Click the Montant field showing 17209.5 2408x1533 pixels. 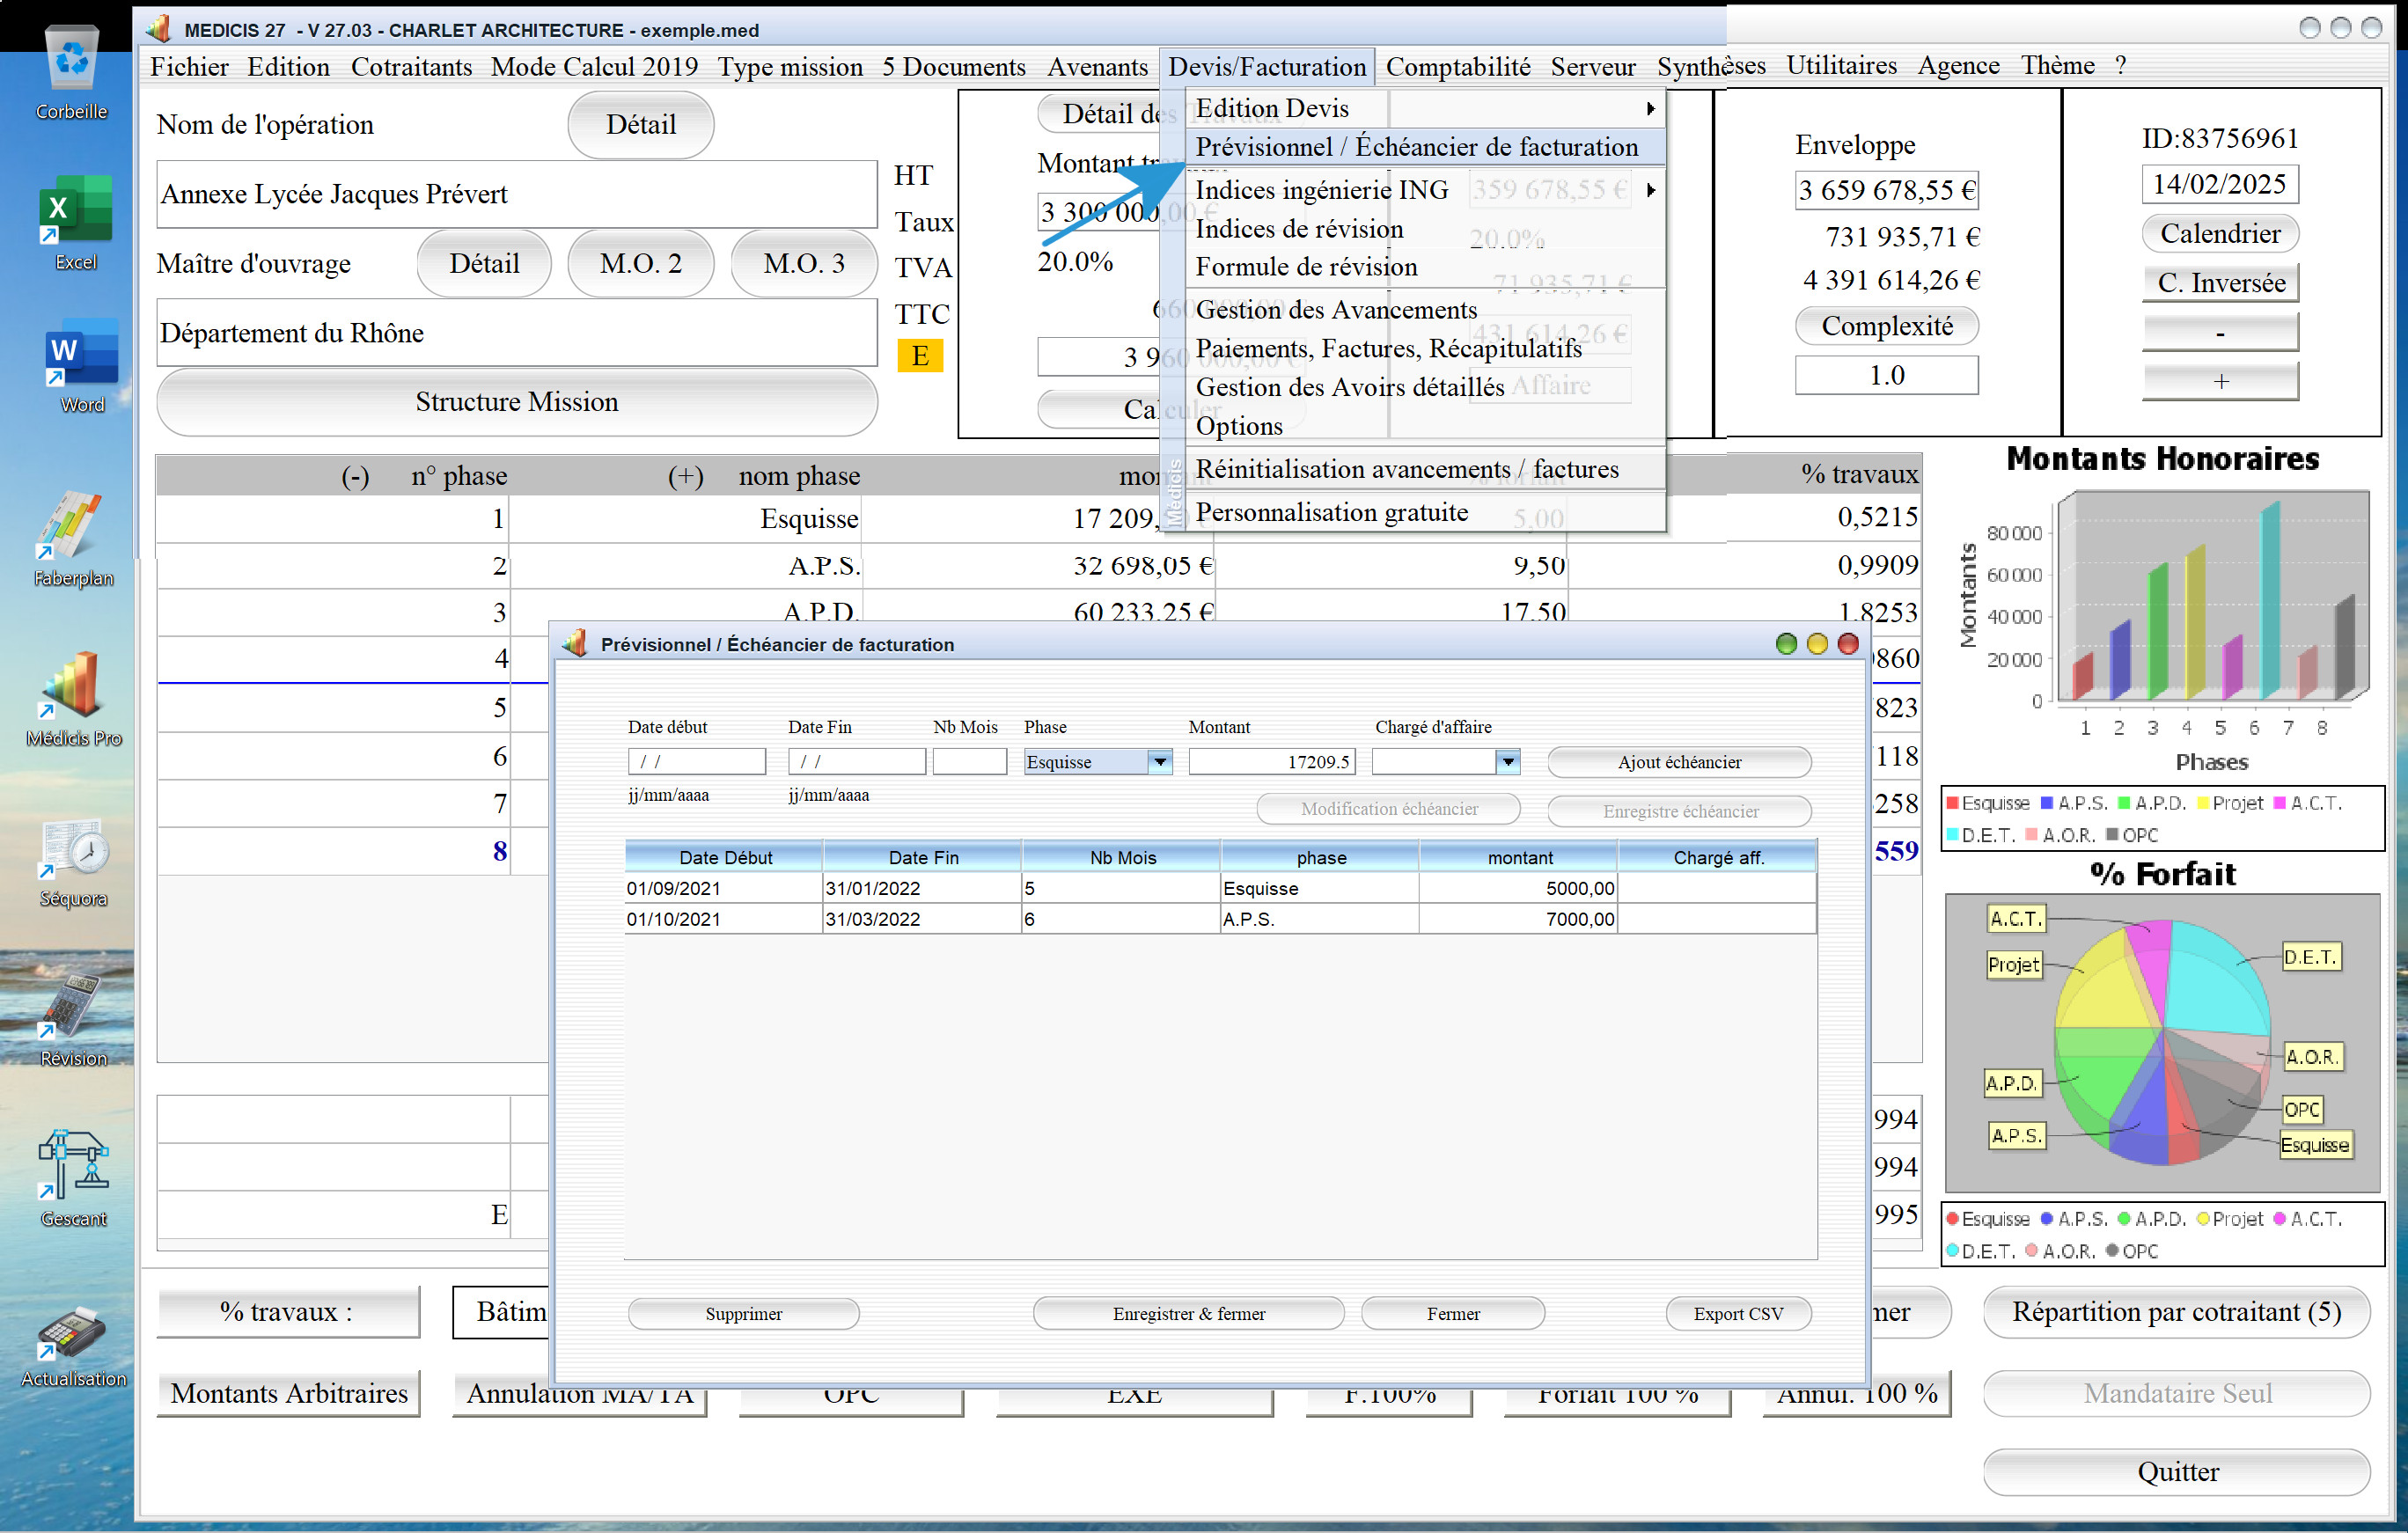[x=1271, y=762]
